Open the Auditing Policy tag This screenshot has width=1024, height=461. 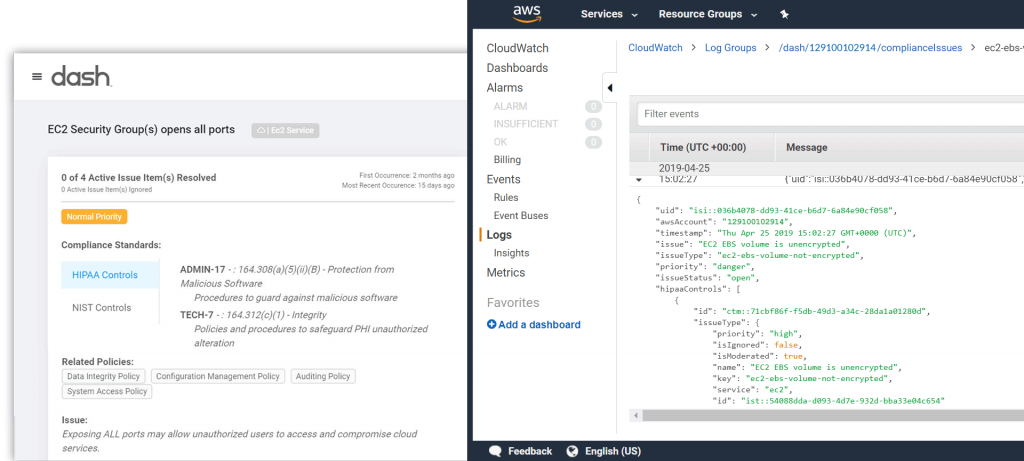pos(323,376)
